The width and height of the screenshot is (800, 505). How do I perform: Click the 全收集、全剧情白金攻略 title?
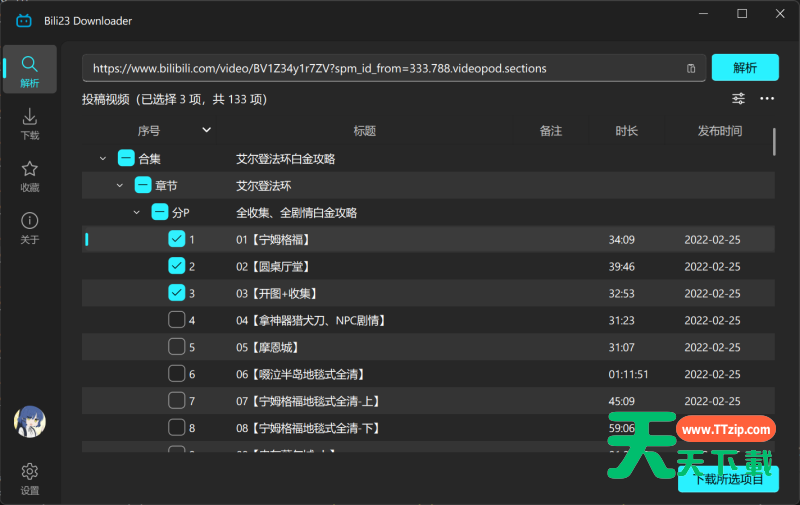pyautogui.click(x=296, y=213)
